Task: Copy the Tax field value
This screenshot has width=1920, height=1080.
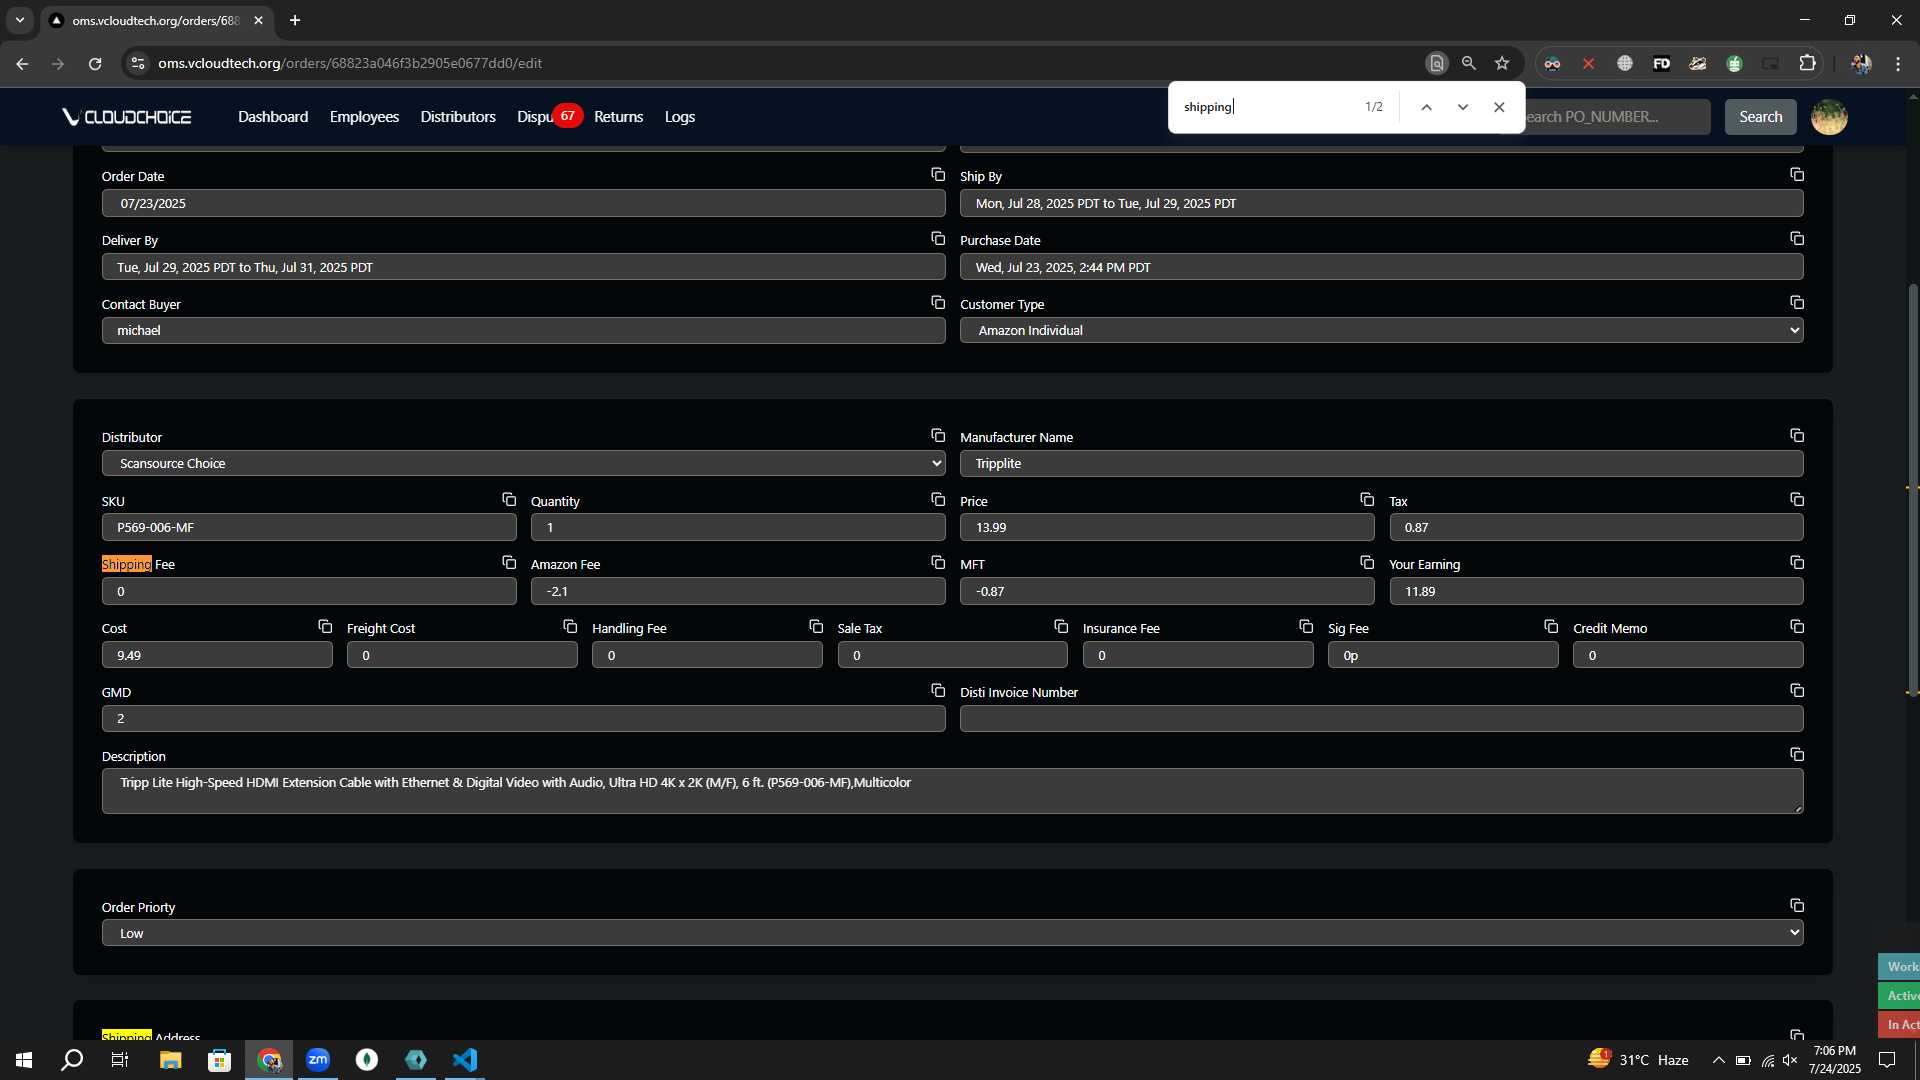Action: (x=1797, y=500)
